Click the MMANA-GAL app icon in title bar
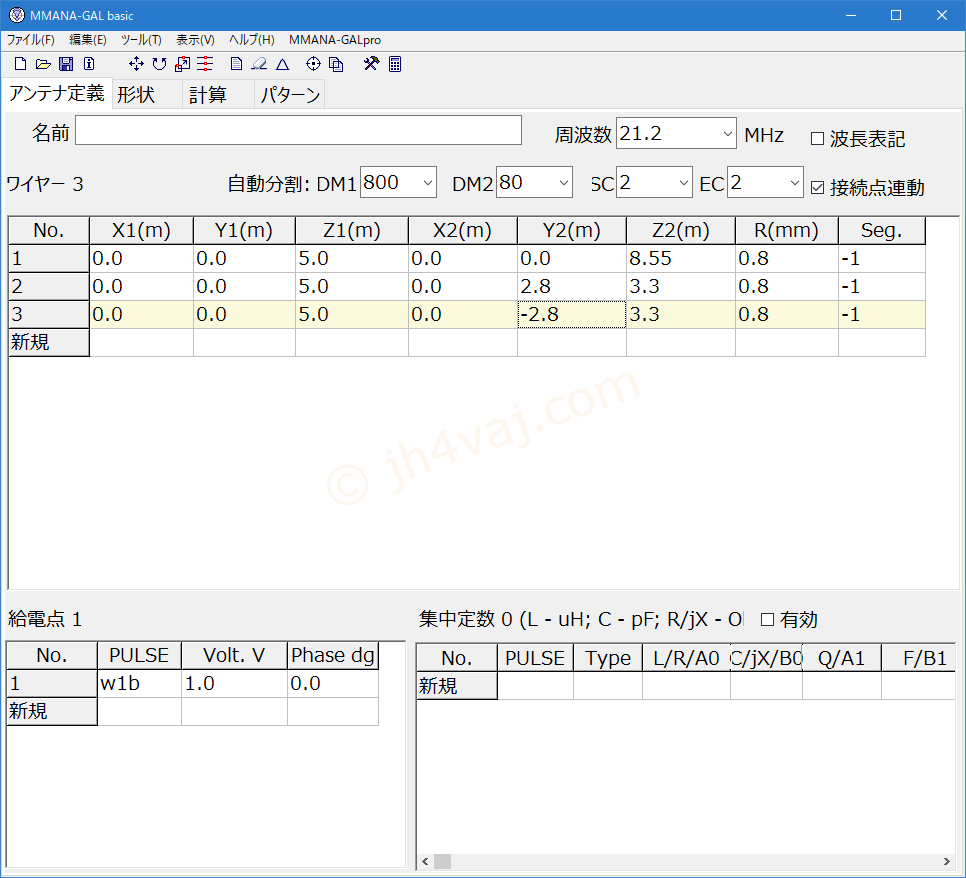The height and width of the screenshot is (878, 966). click(x=17, y=15)
